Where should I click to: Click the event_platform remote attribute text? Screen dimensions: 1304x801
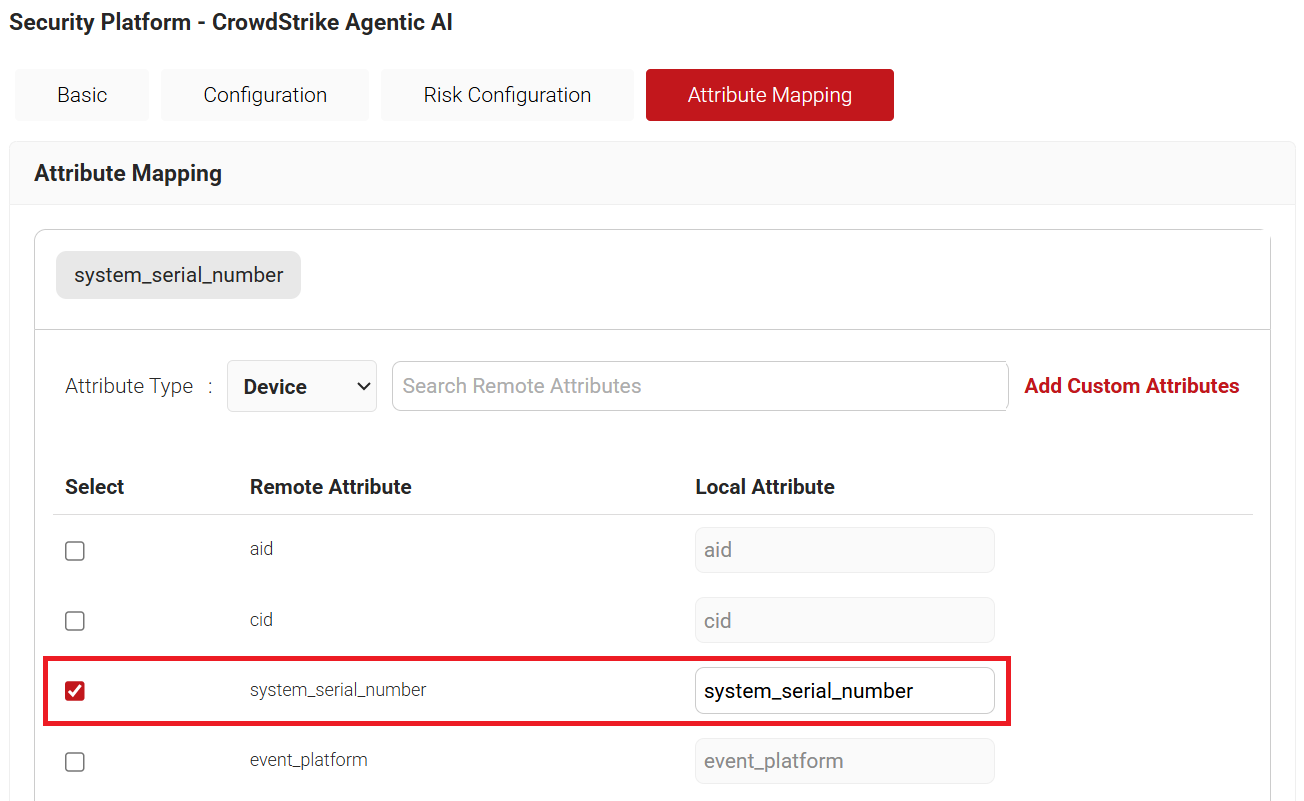pos(309,760)
